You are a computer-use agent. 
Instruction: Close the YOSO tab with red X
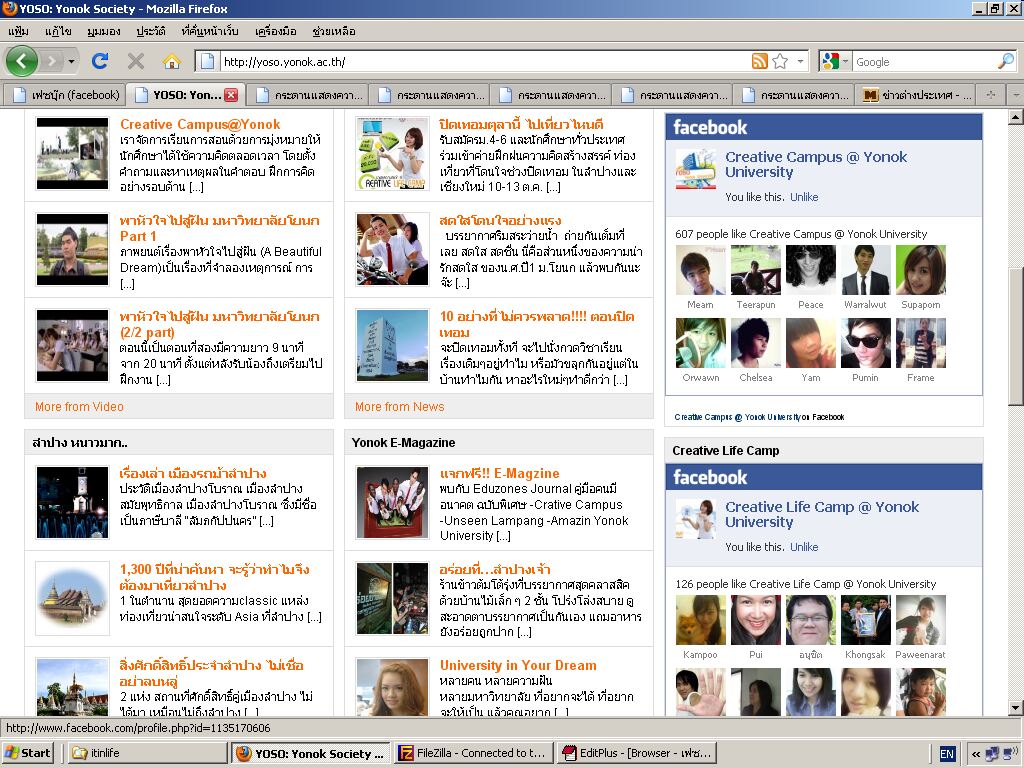[231, 95]
